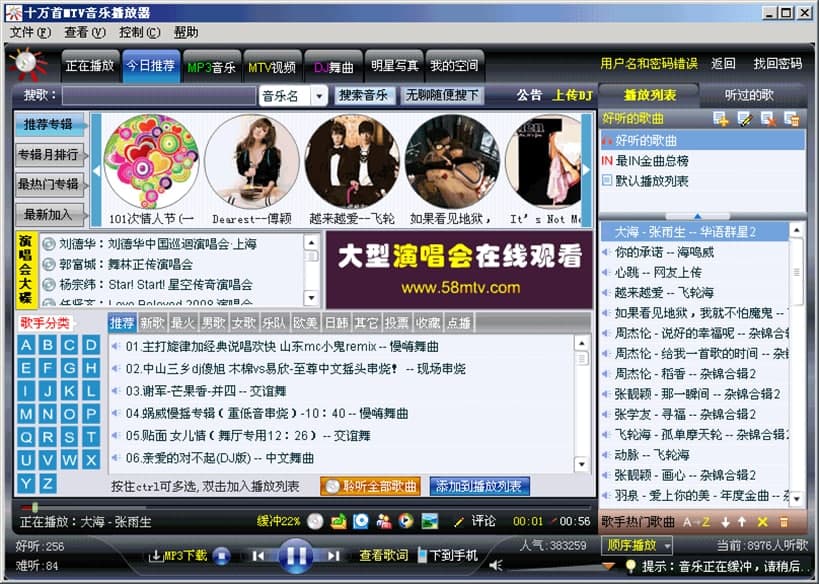Click the edit playlist pencil icon
The image size is (819, 584).
[x=744, y=119]
